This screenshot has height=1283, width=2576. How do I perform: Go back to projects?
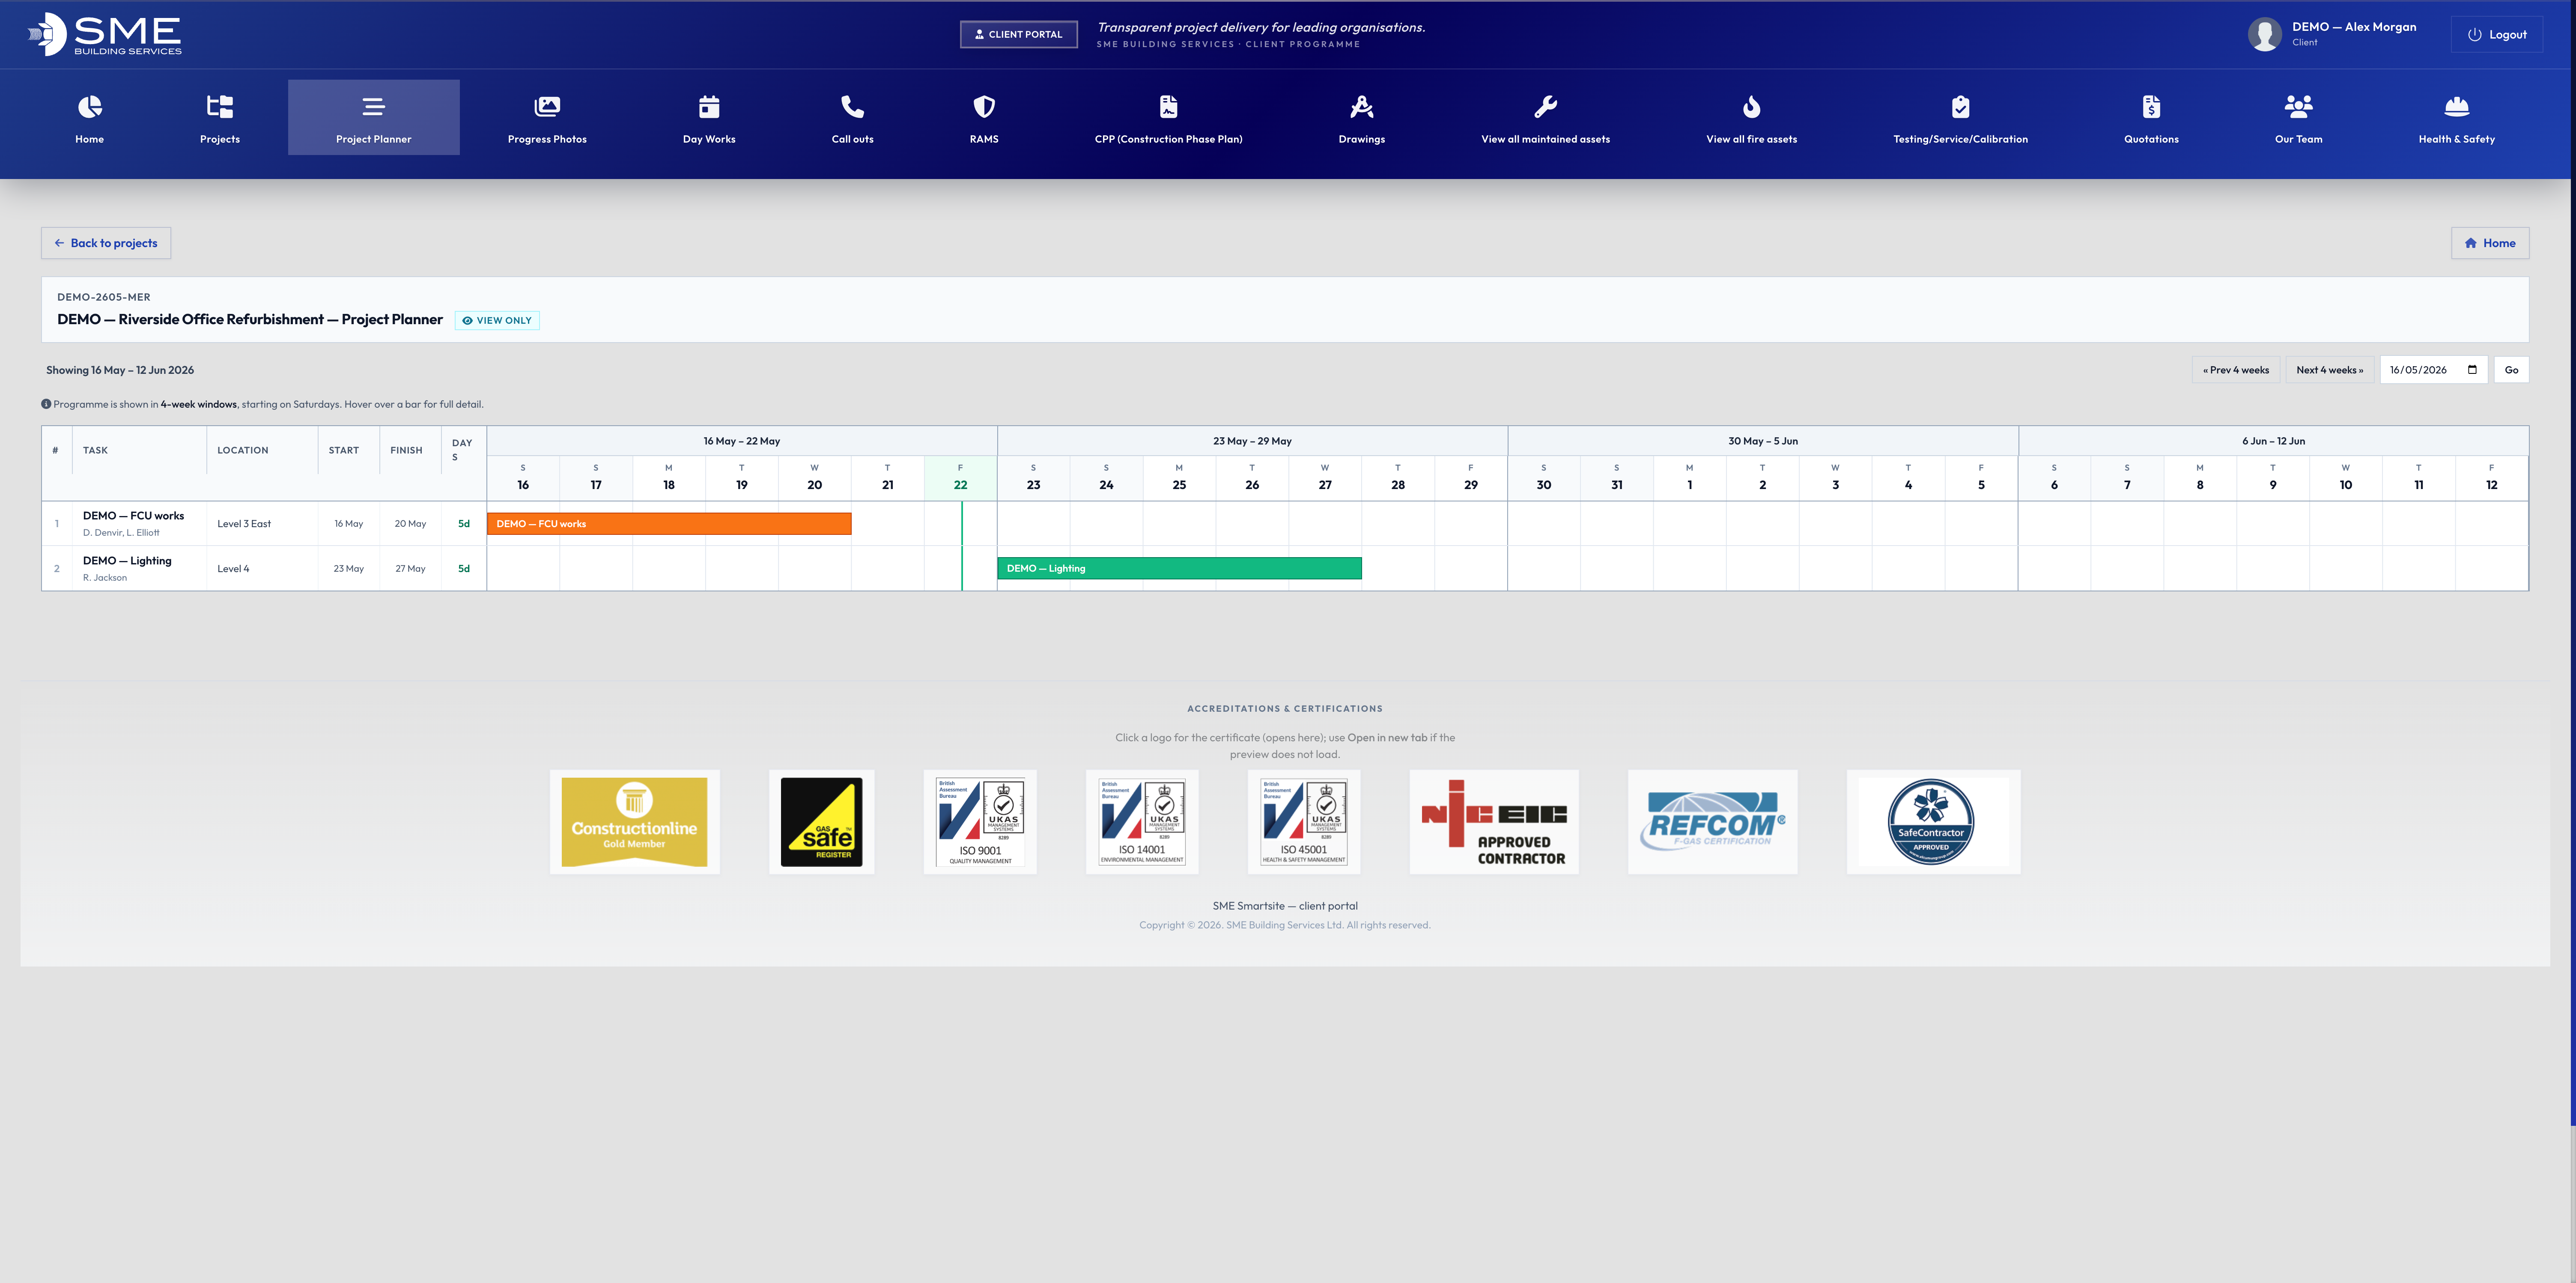tap(106, 243)
